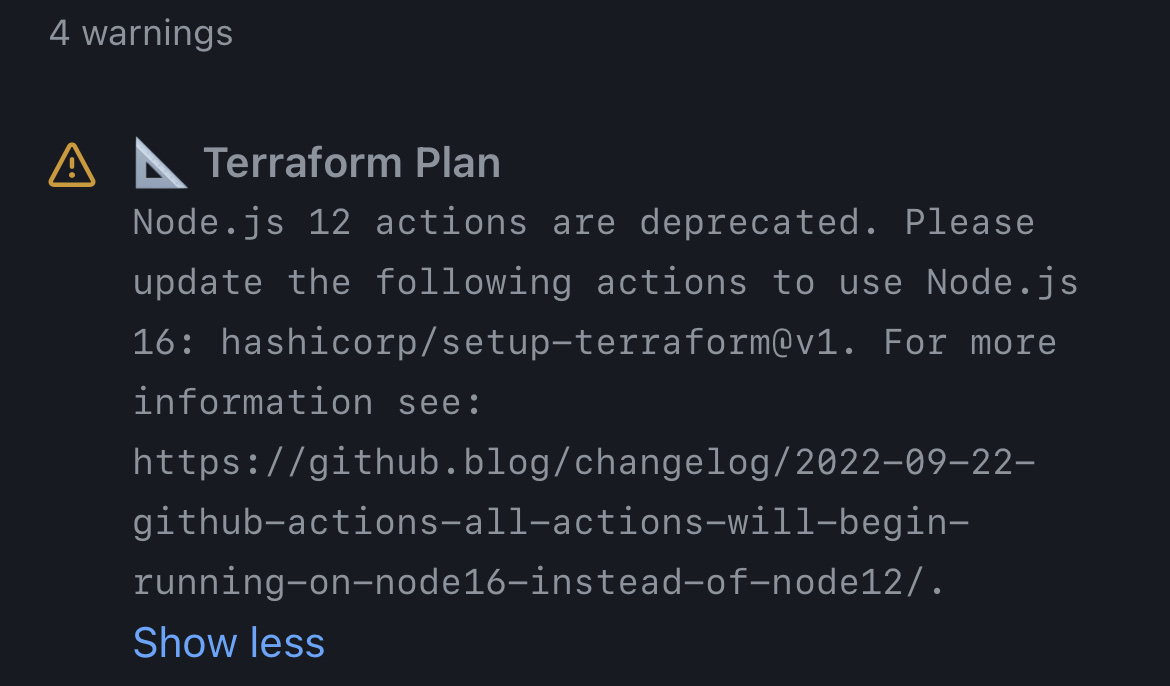This screenshot has width=1170, height=686.
Task: Click "16:" at the start of third line
Action: (x=163, y=343)
